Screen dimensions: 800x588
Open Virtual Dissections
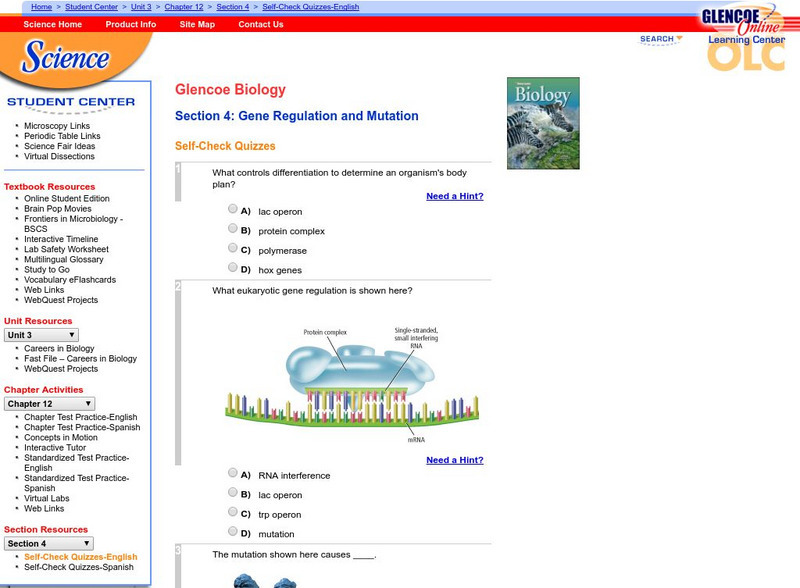pyautogui.click(x=59, y=156)
